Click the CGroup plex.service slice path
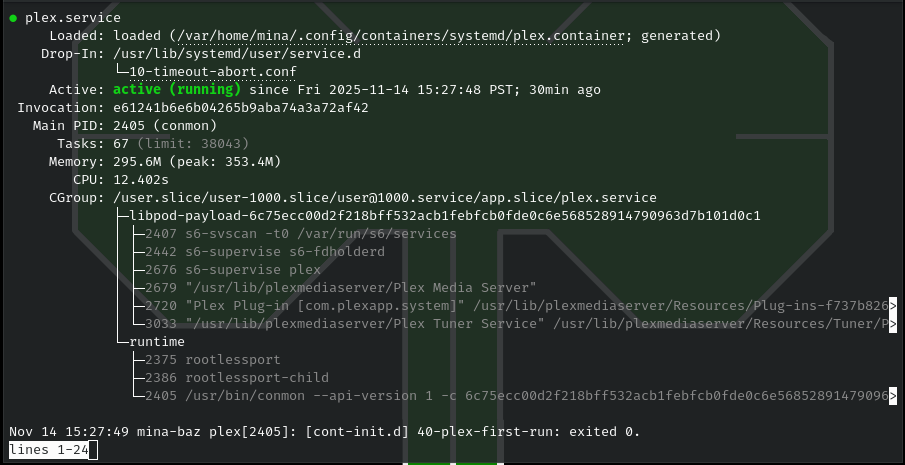 pos(385,198)
